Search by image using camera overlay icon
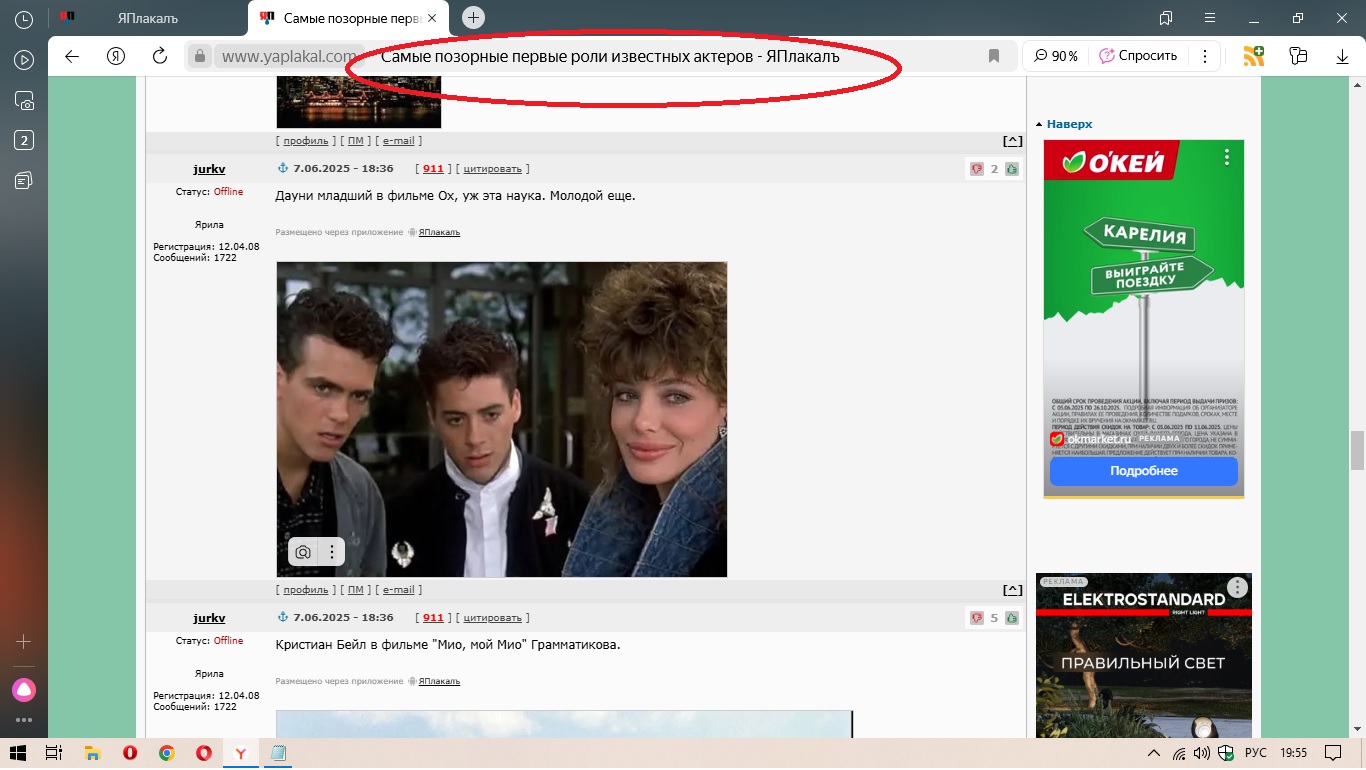This screenshot has width=1366, height=770. (303, 552)
